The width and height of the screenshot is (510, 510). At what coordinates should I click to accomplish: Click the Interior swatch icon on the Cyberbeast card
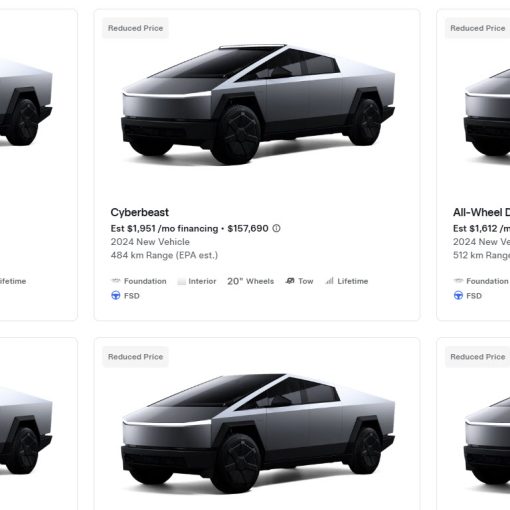tap(181, 281)
